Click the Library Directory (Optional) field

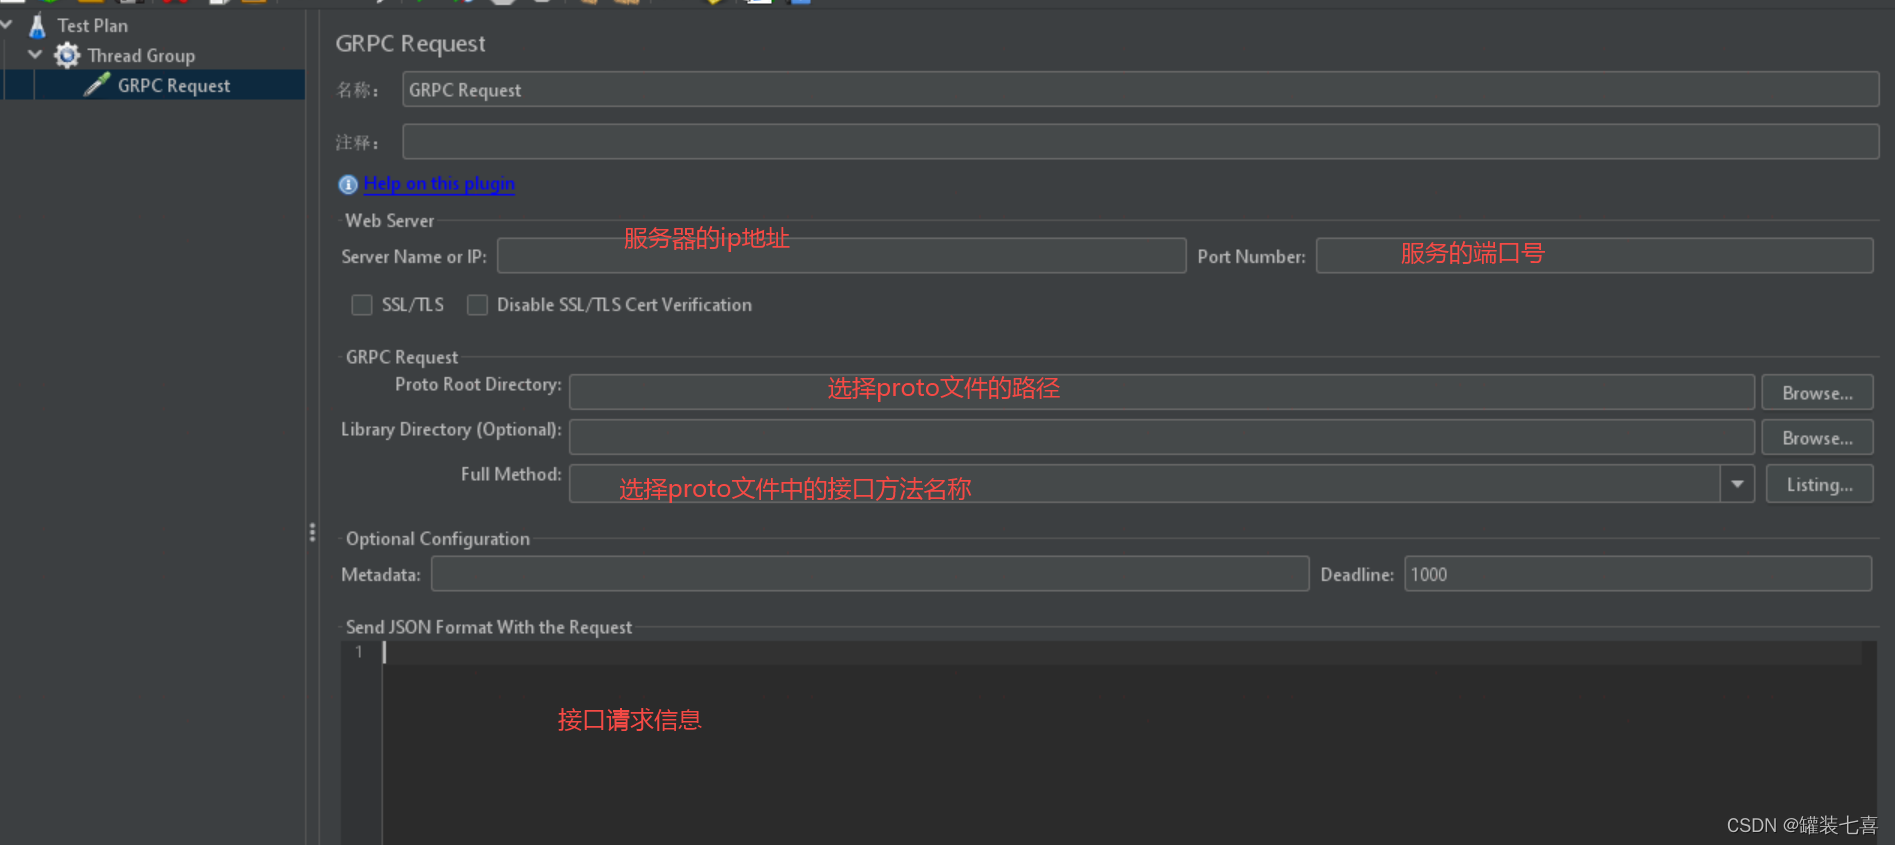(x=1161, y=437)
